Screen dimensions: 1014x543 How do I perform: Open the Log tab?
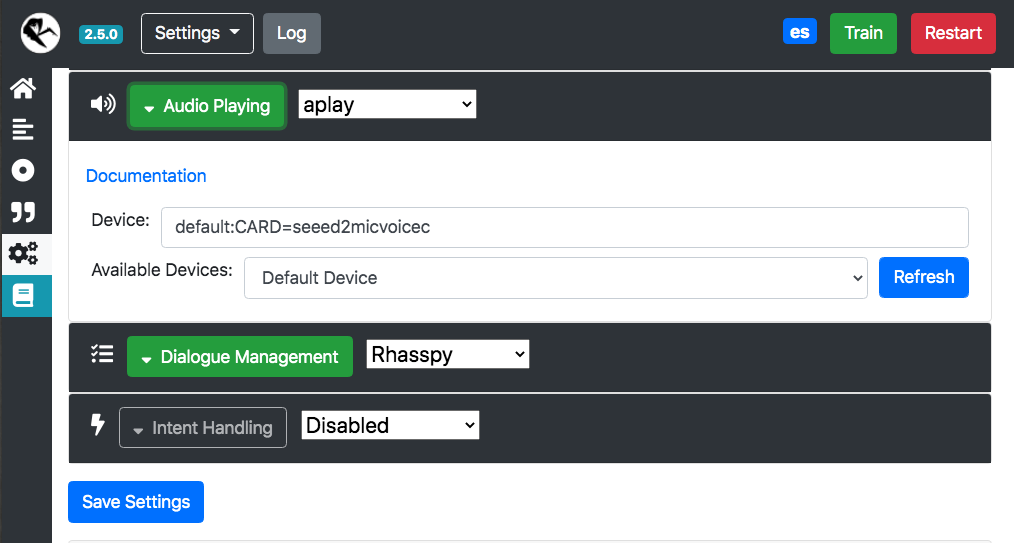pyautogui.click(x=292, y=34)
